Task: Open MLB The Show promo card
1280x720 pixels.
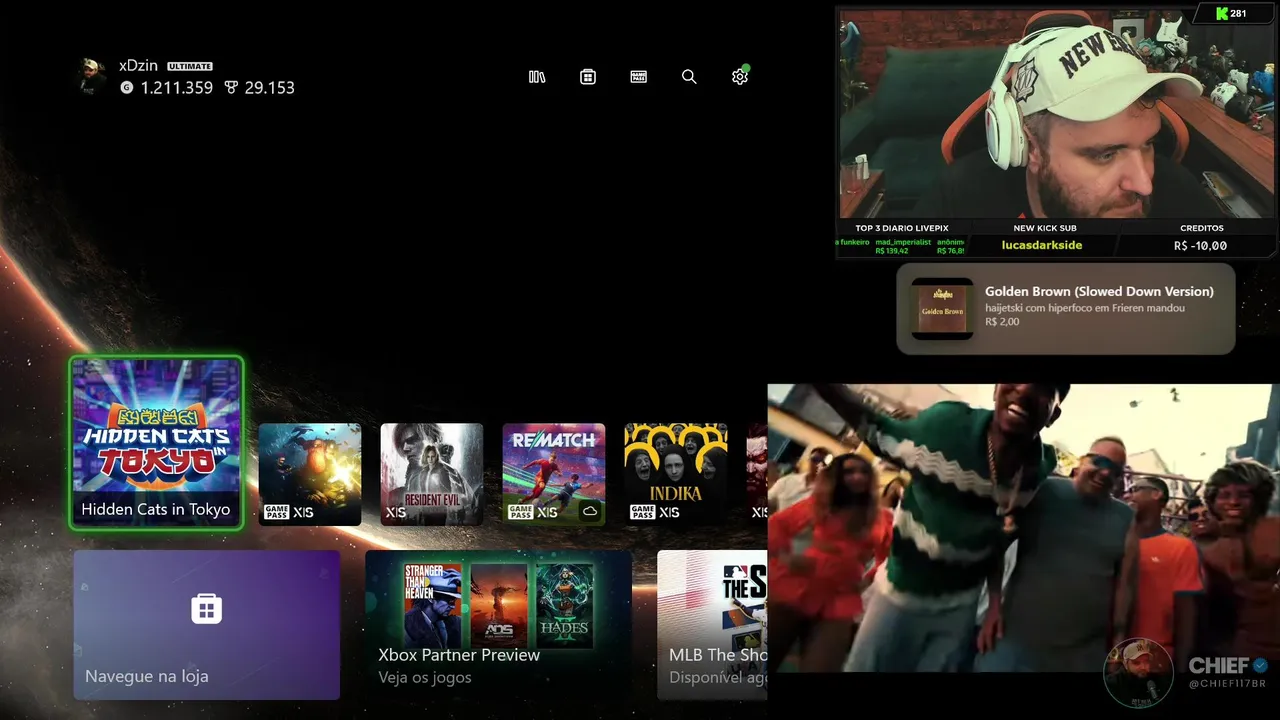Action: [712, 625]
